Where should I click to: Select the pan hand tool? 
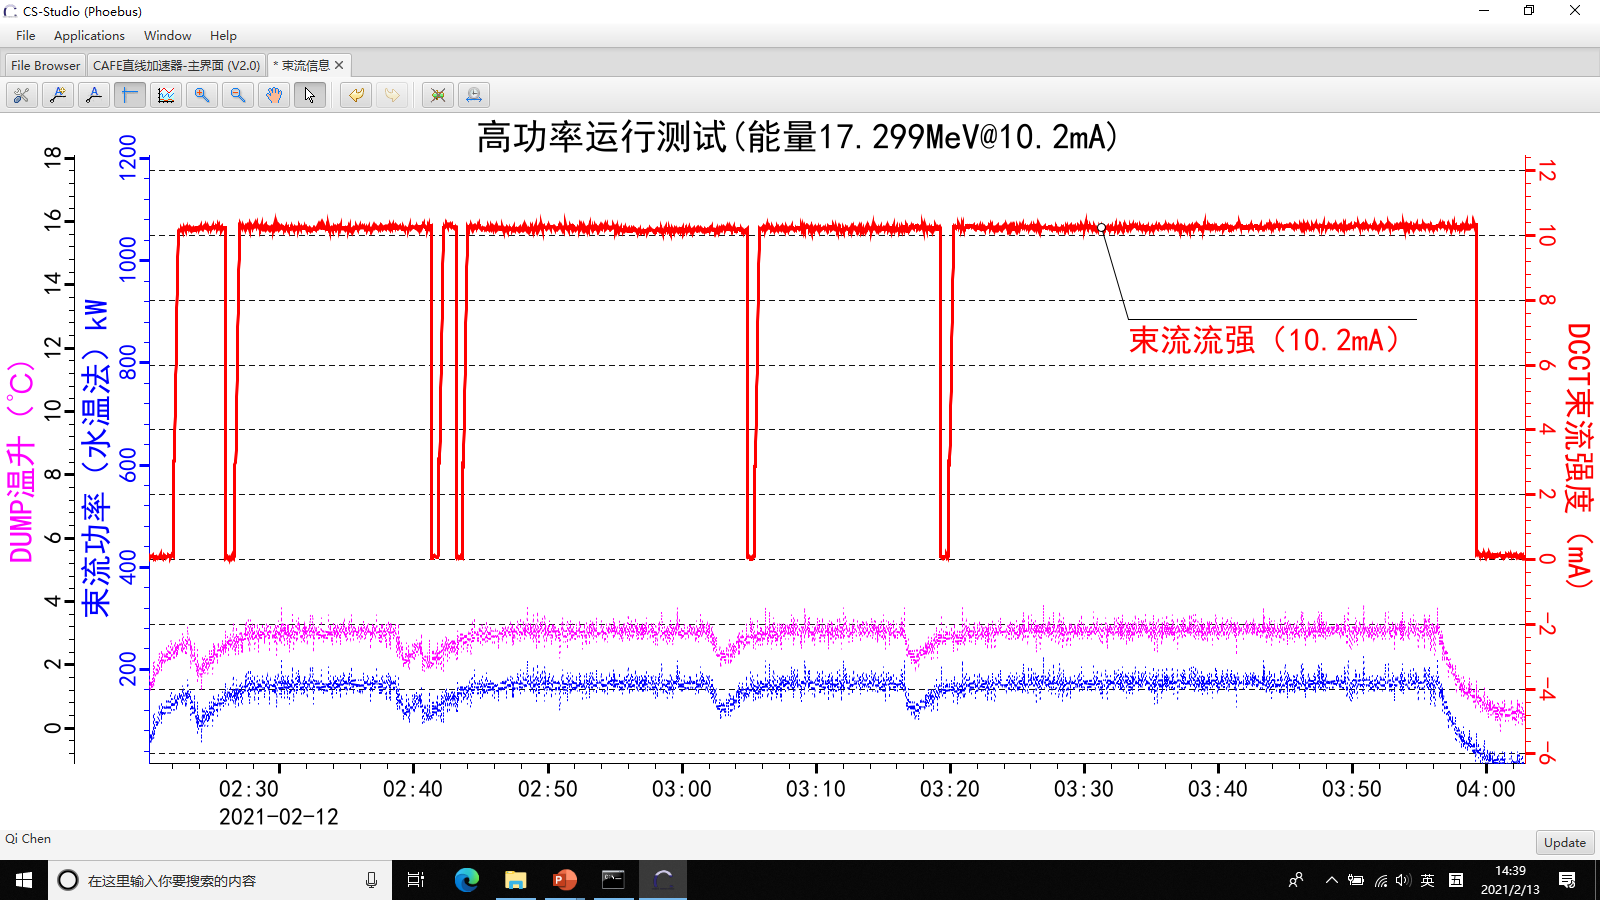[x=274, y=95]
